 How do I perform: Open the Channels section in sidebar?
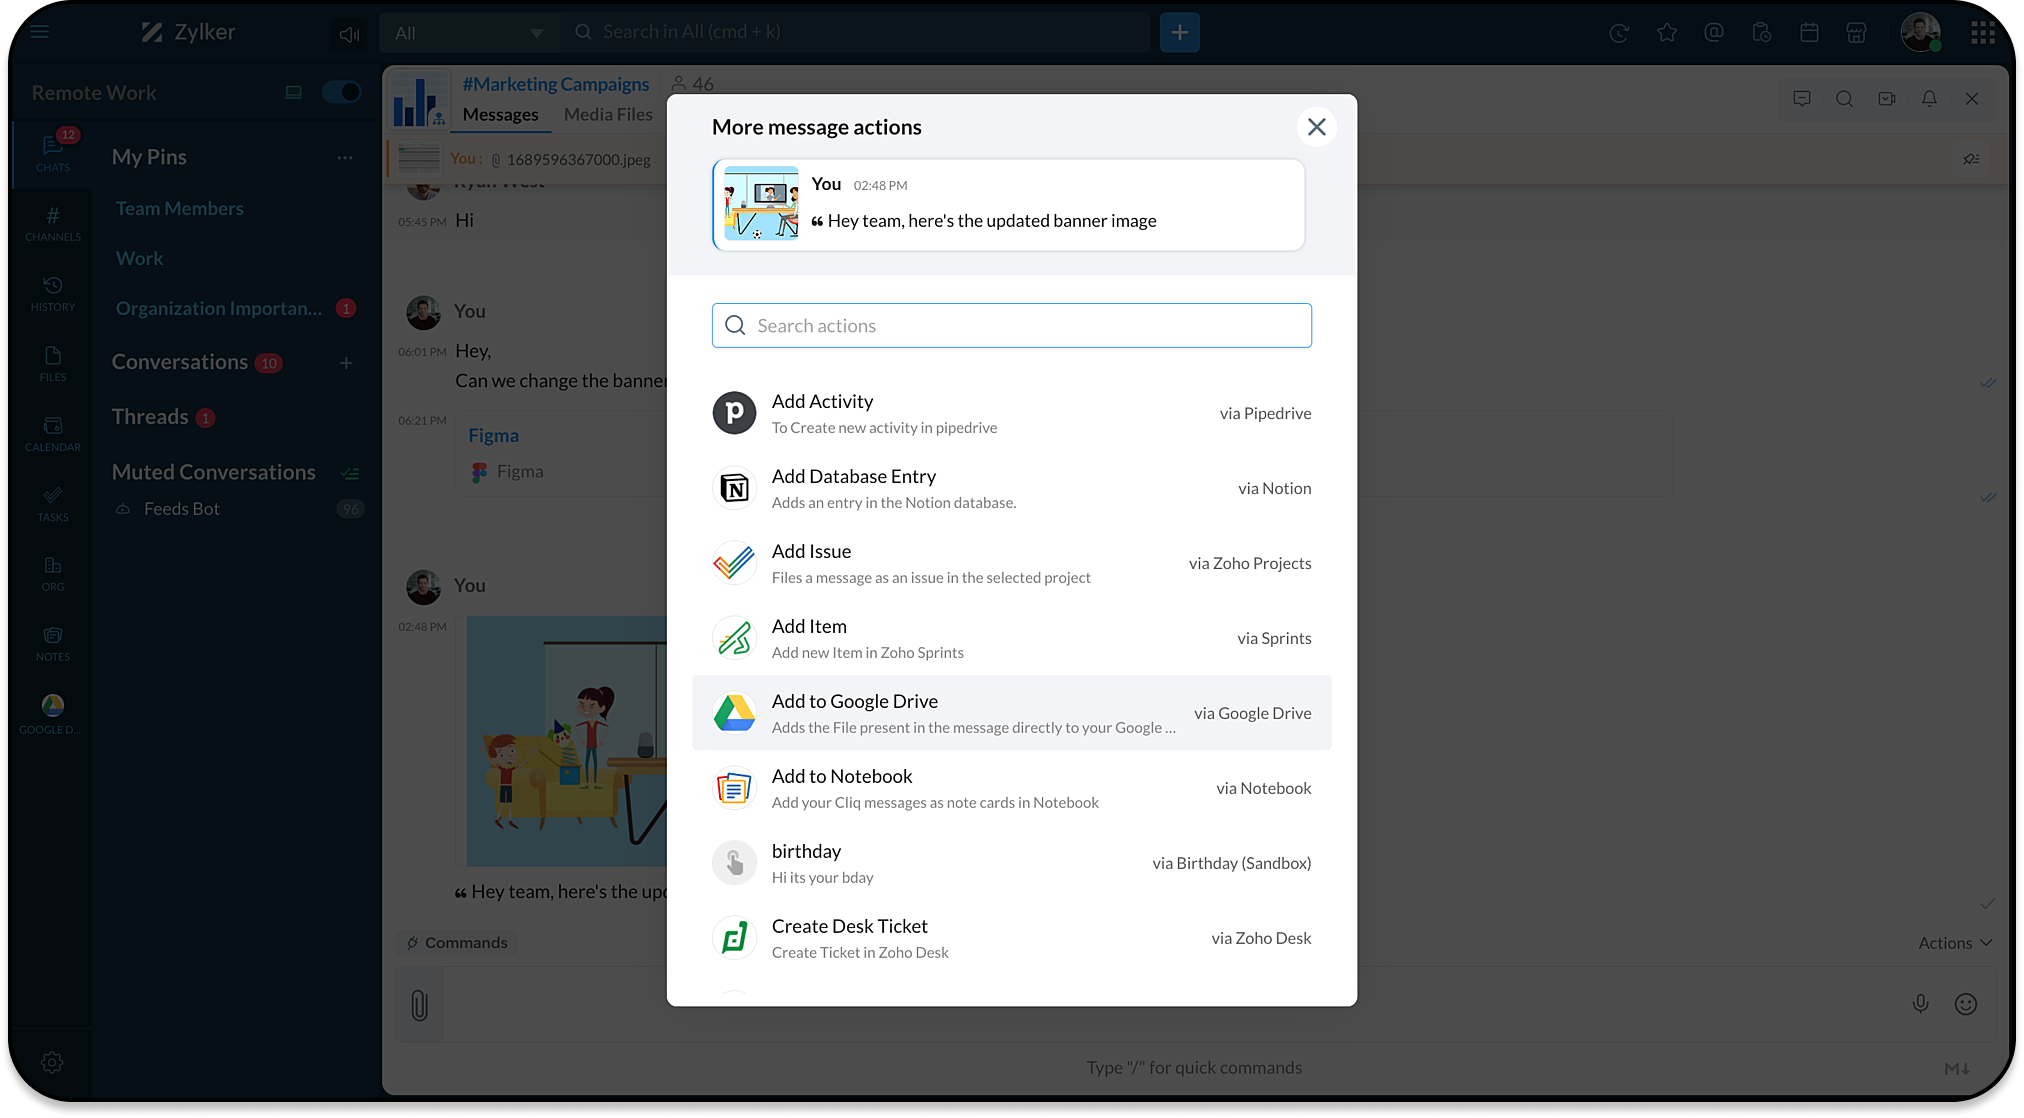pyautogui.click(x=53, y=223)
